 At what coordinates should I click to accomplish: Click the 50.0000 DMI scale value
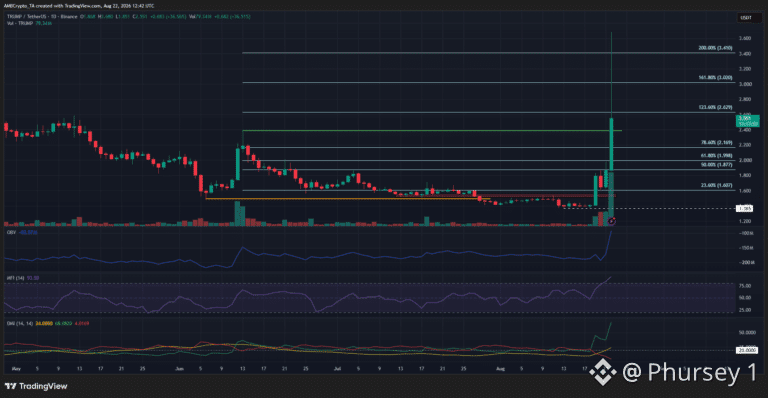coord(747,332)
